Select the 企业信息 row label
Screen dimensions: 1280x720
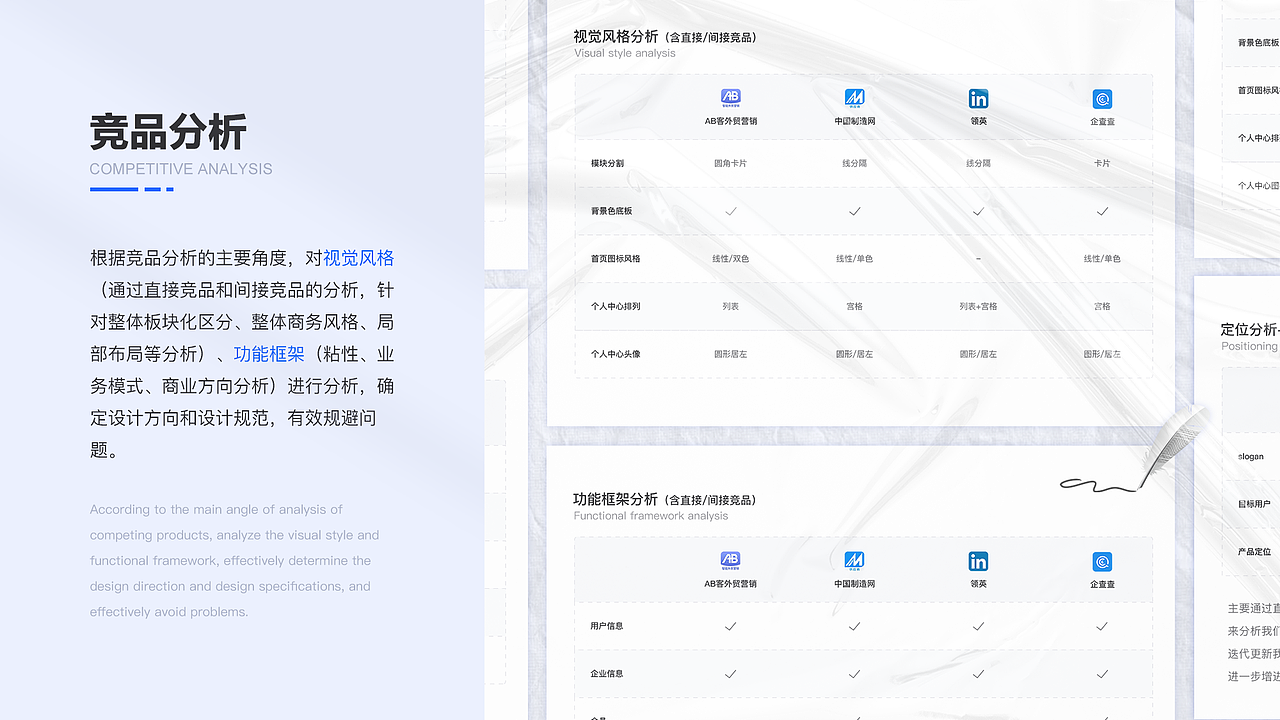click(607, 674)
